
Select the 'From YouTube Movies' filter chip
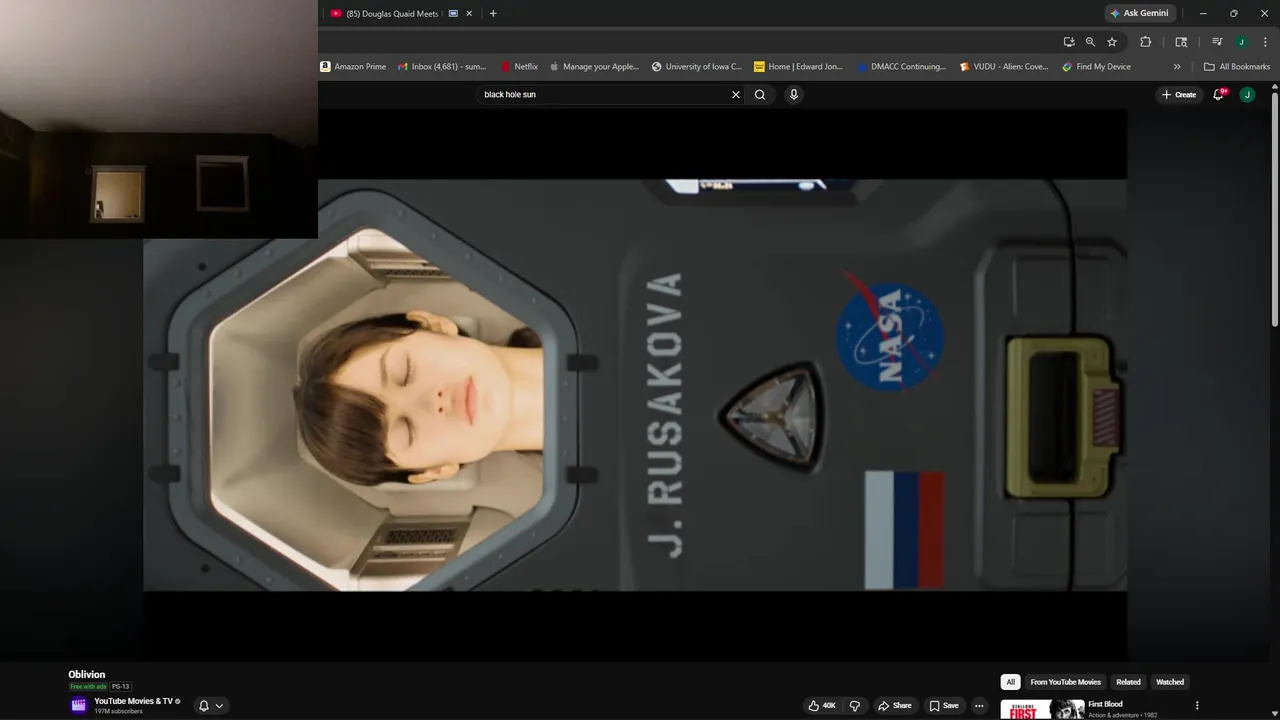tap(1065, 682)
